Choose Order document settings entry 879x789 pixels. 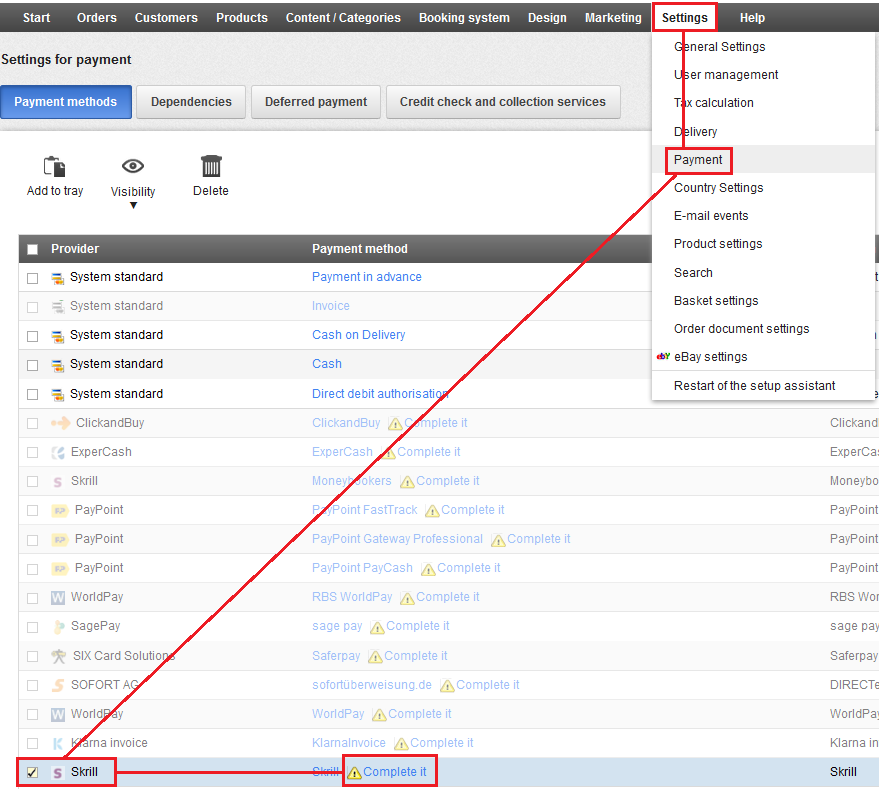click(x=741, y=329)
